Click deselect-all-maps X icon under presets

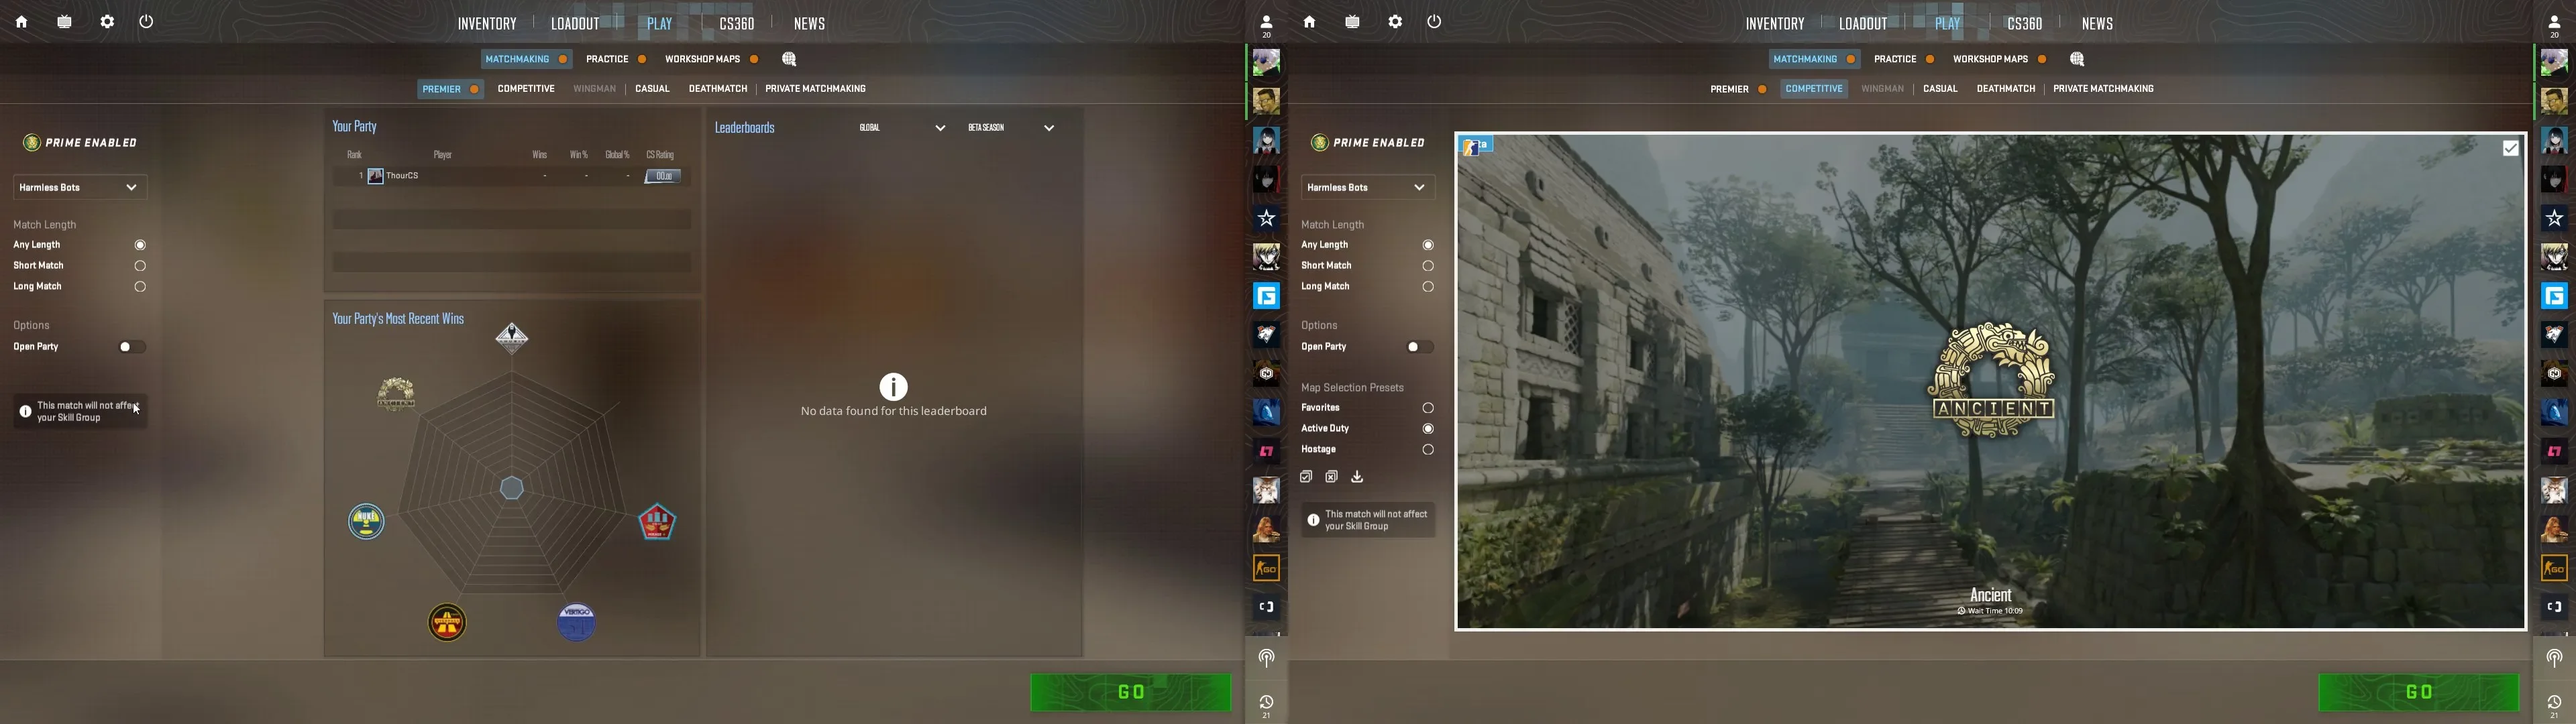click(x=1332, y=477)
